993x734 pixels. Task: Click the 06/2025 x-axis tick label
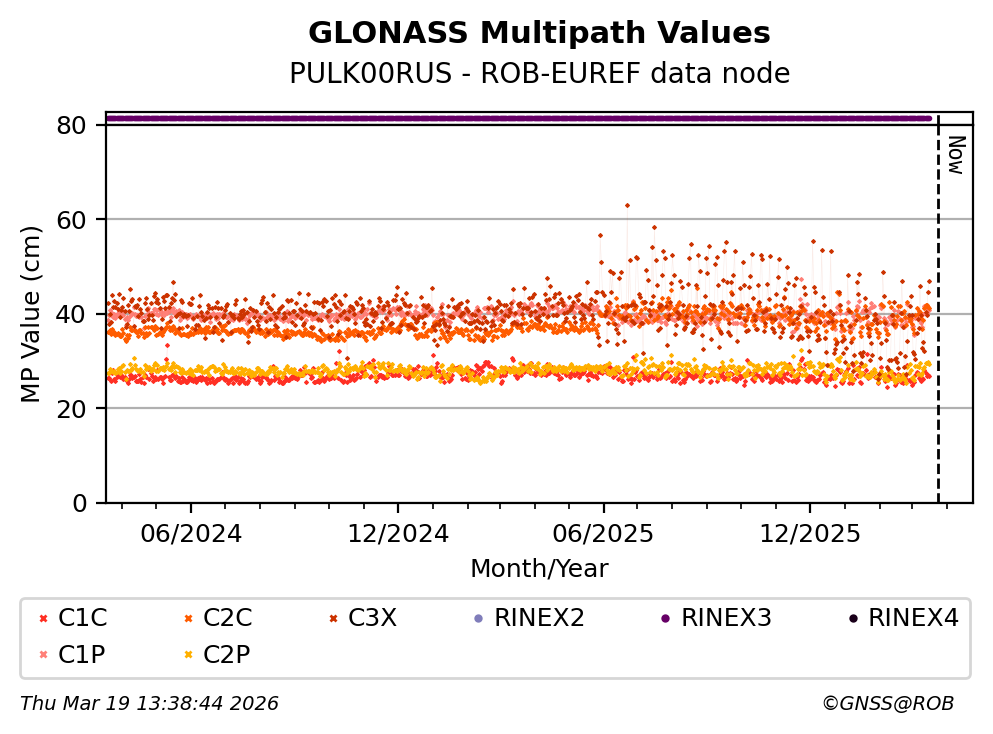click(603, 534)
